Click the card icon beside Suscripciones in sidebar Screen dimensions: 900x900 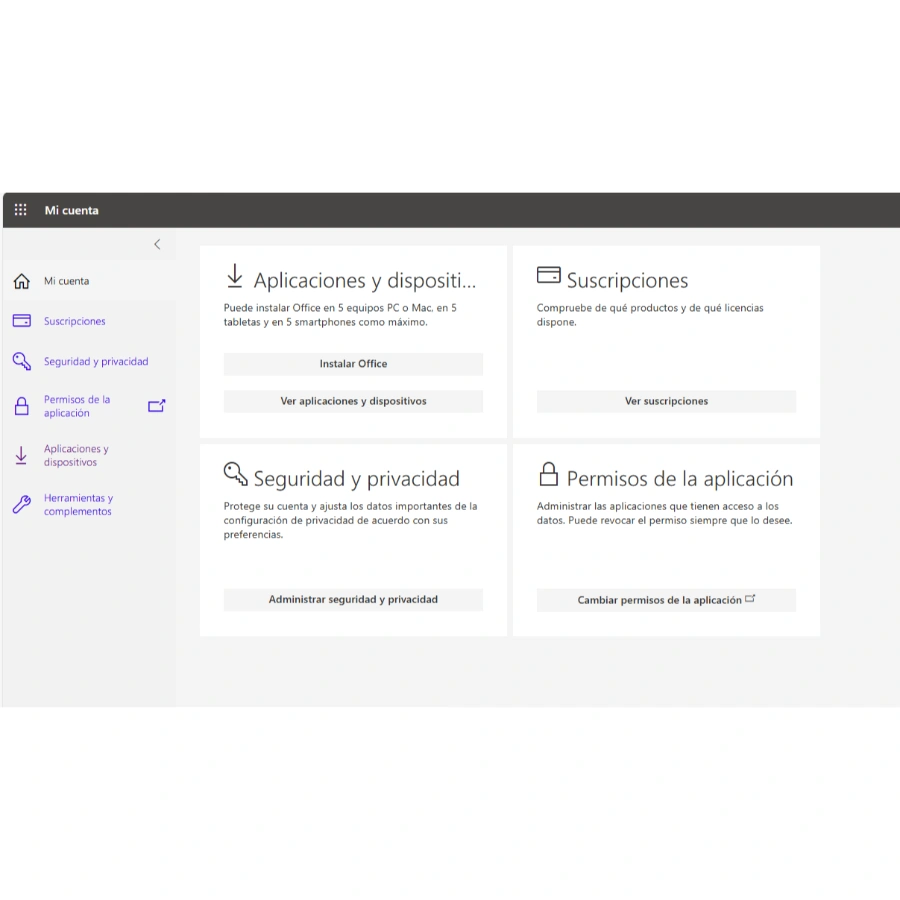coord(21,321)
